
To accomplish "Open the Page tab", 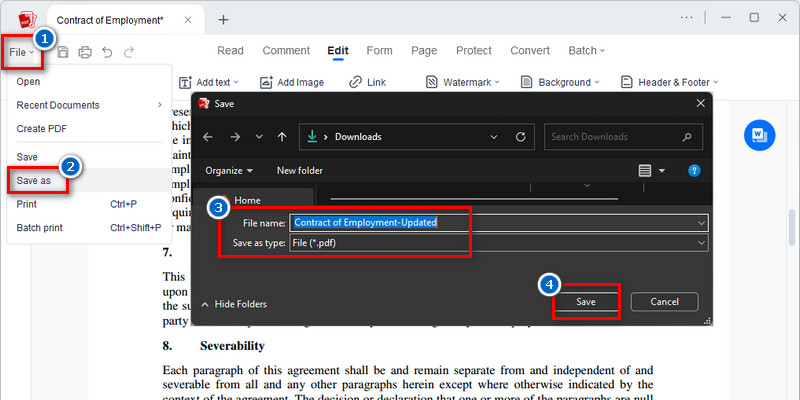I will (x=424, y=51).
